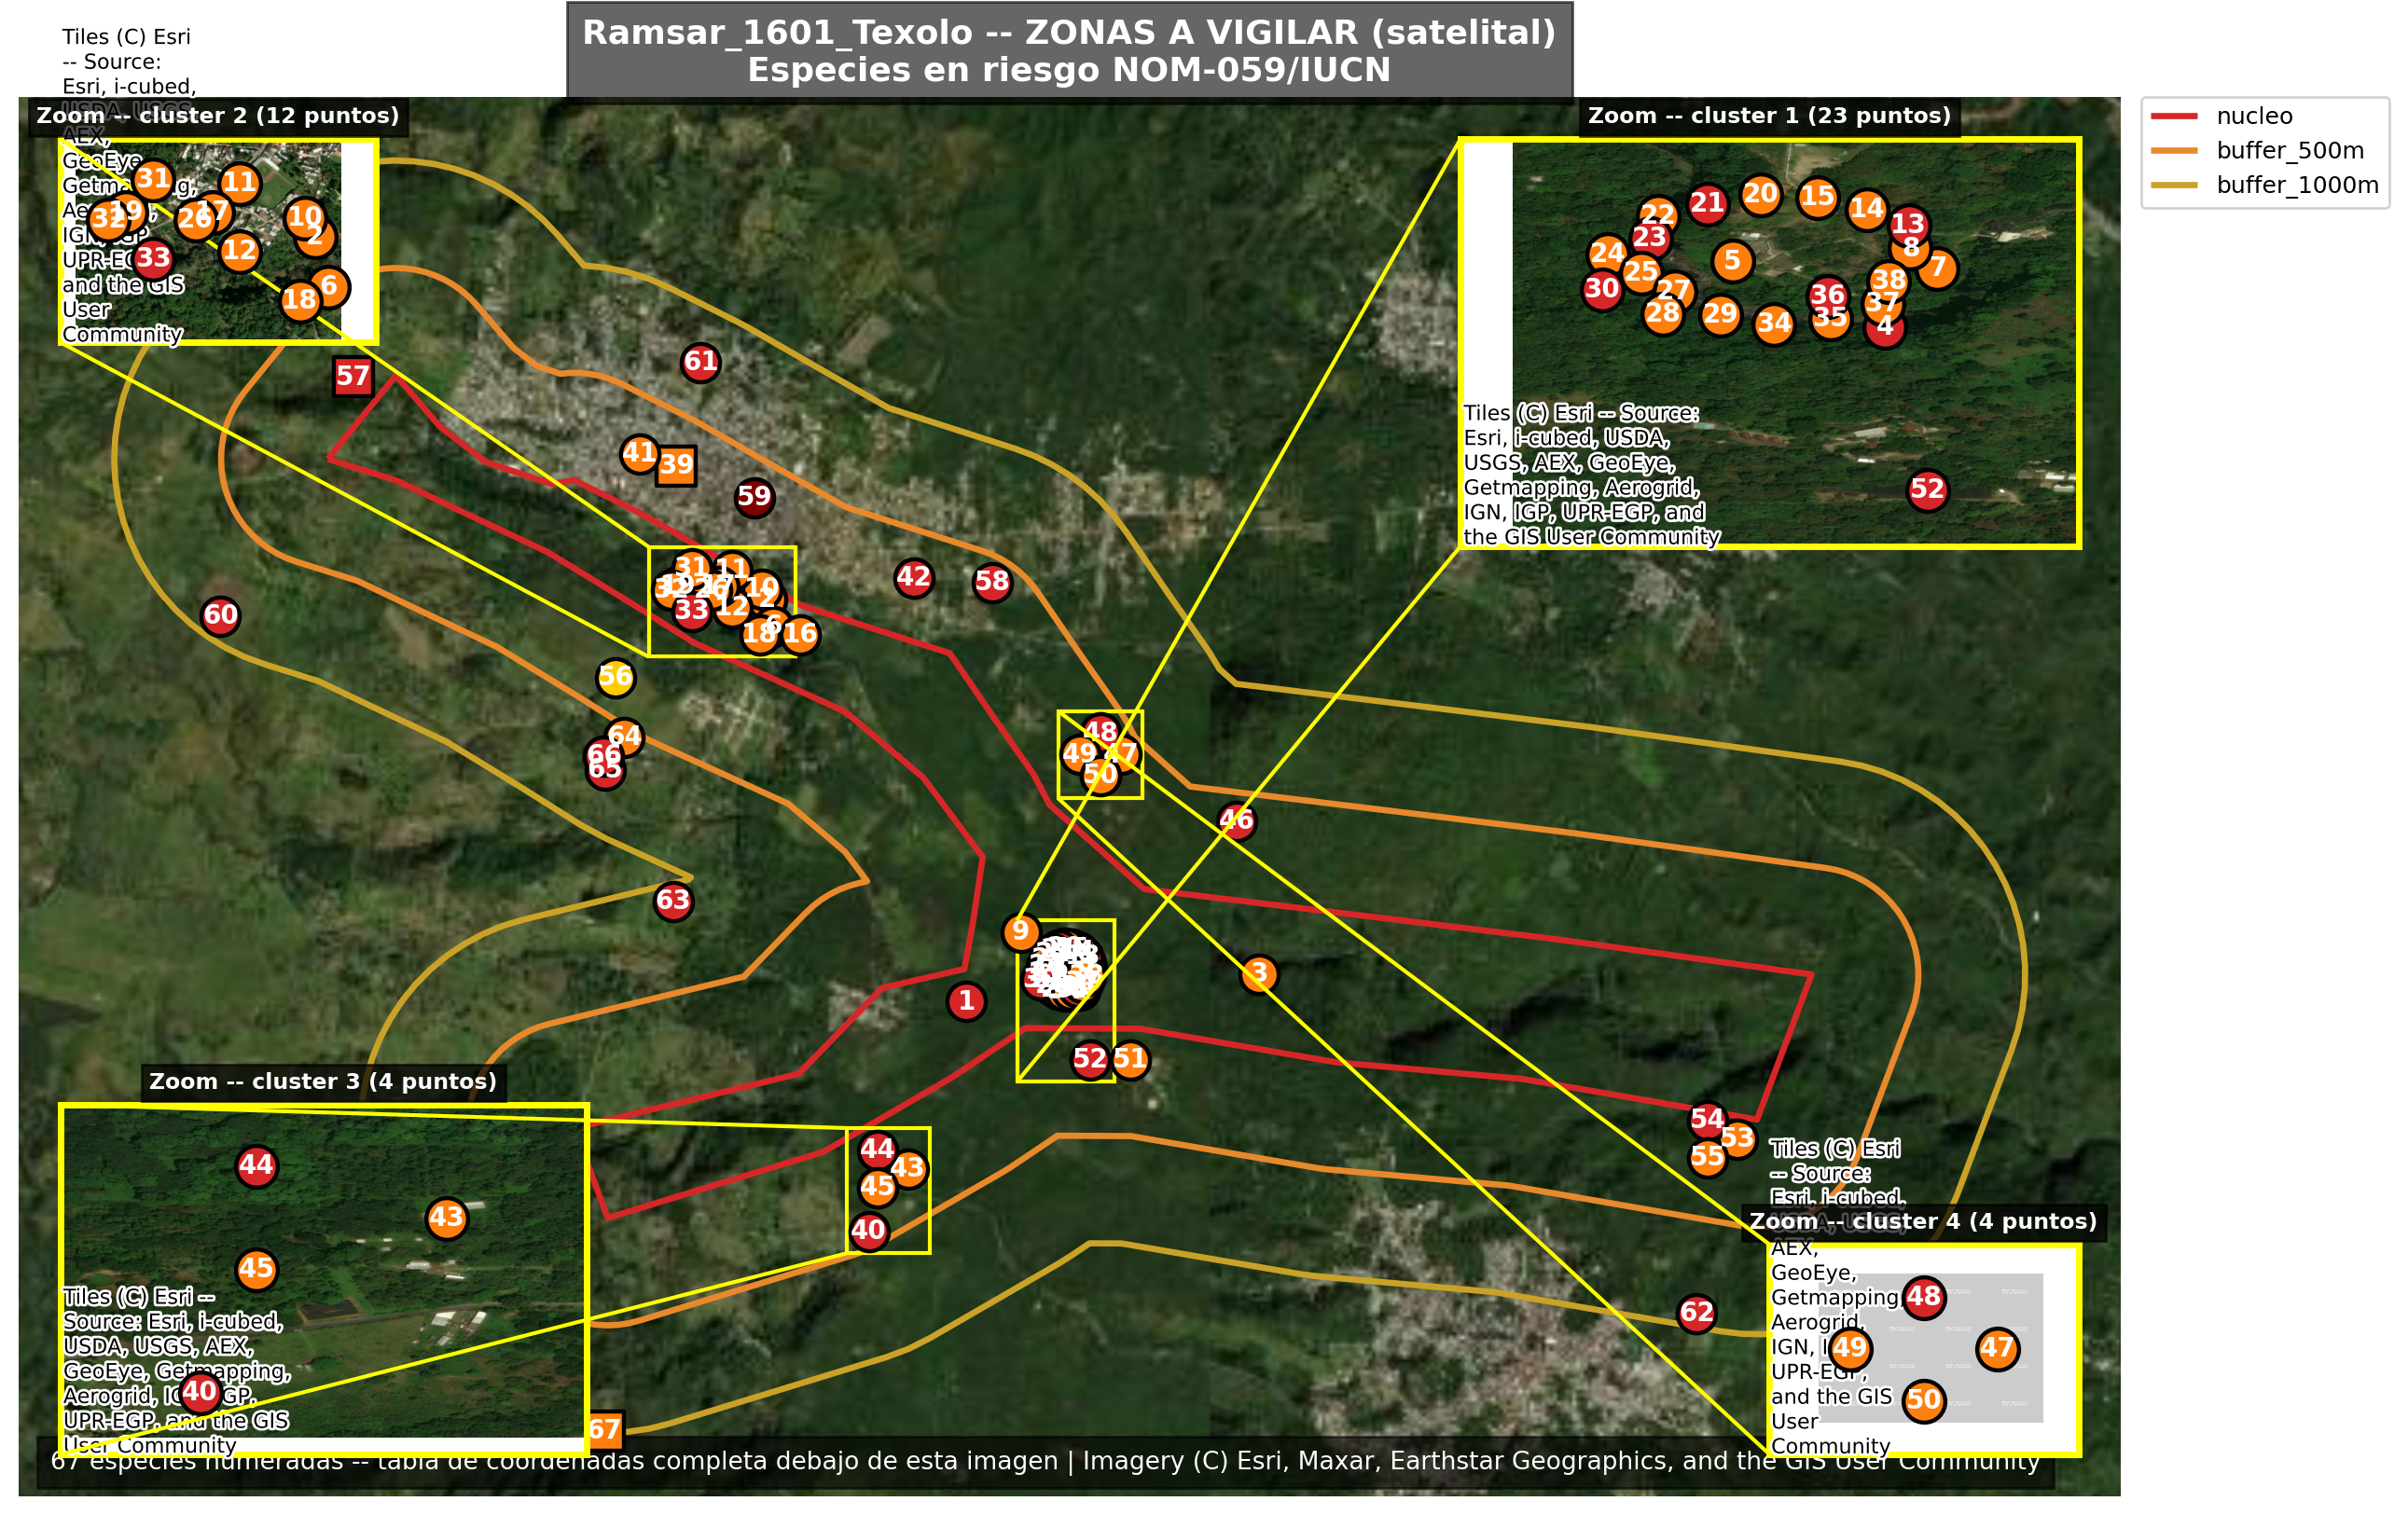Image resolution: width=2408 pixels, height=1515 pixels.
Task: Click 'Zoom -- cluster 1 (23 puntos)' label
Action: (x=1769, y=116)
